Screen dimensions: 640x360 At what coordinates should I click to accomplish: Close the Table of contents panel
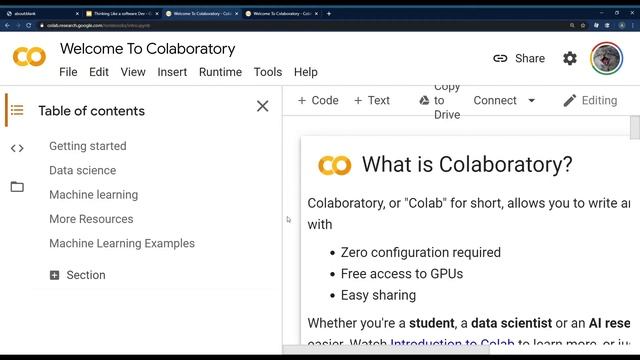coord(262,106)
